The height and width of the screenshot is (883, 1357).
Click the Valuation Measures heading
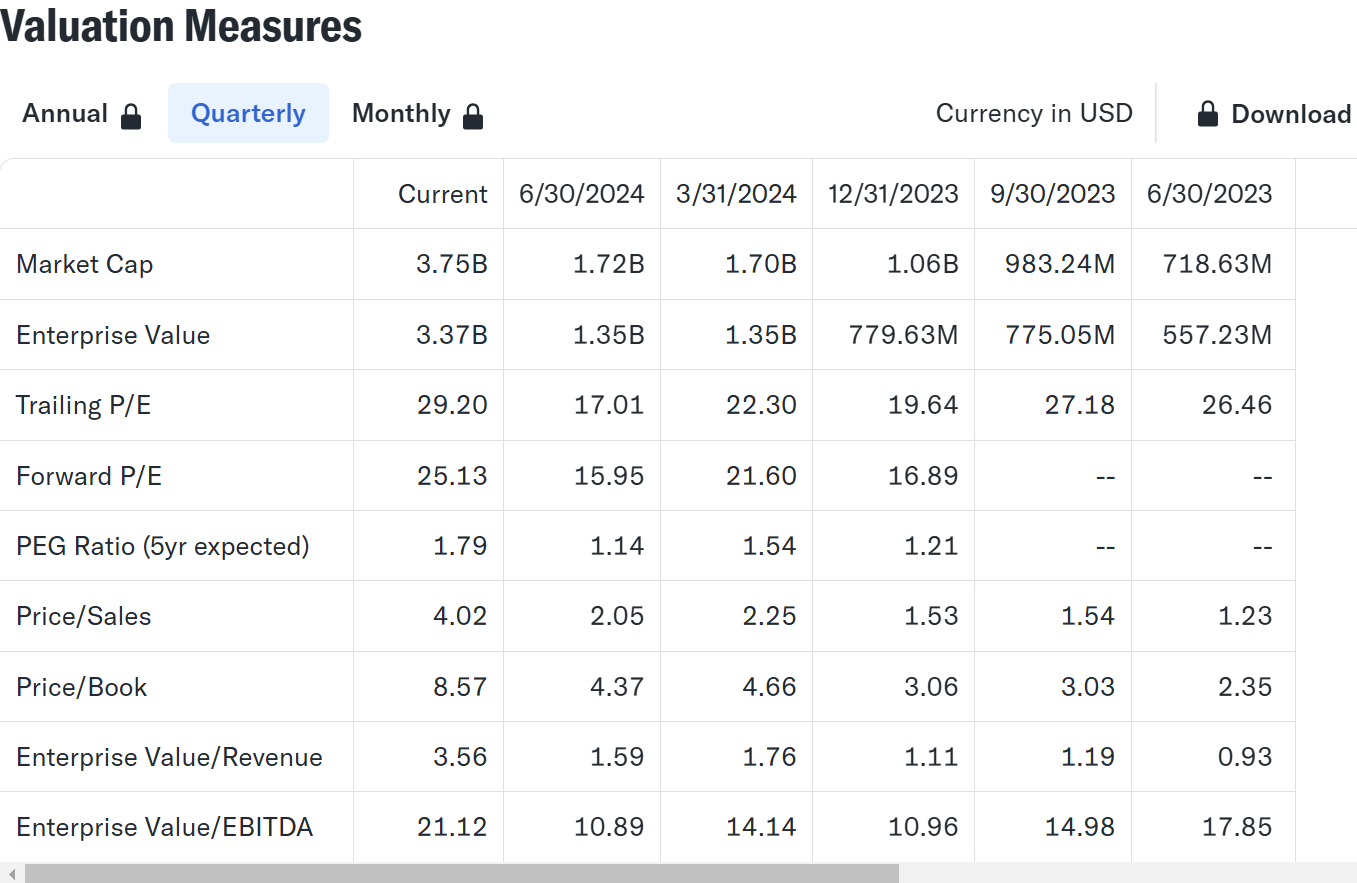tap(180, 27)
